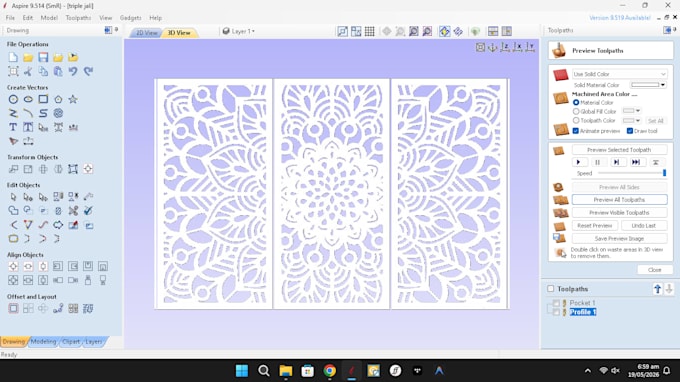Click the Reset Preview button
Image resolution: width=680 pixels, height=382 pixels.
[595, 226]
